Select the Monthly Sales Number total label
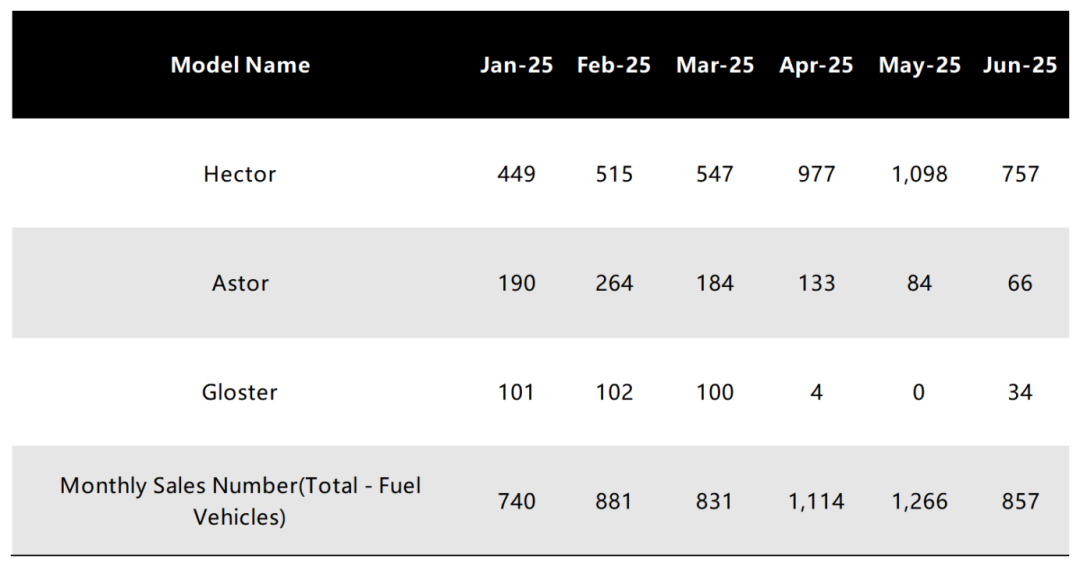The height and width of the screenshot is (567, 1080). click(240, 501)
